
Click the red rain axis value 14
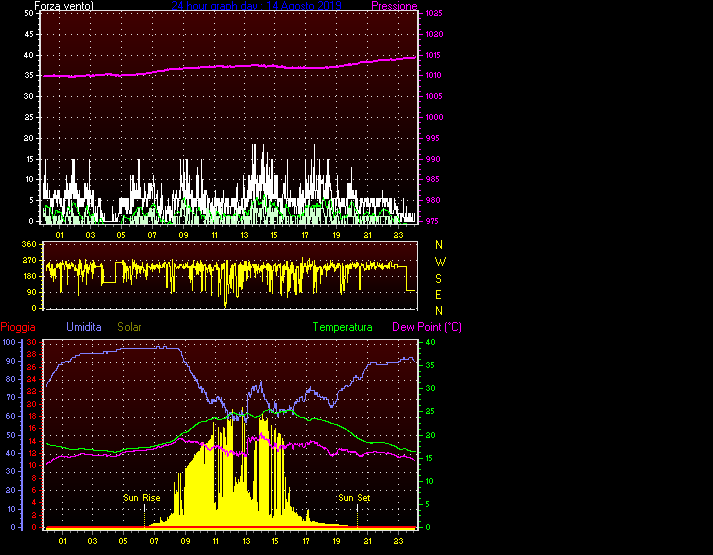point(31,441)
